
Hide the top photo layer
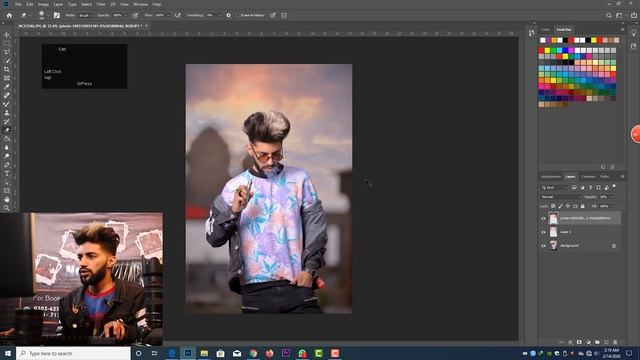[543, 218]
